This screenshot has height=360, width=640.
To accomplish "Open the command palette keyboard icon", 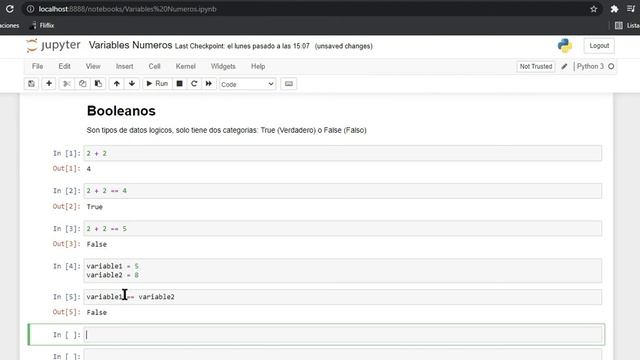I will click(x=289, y=84).
